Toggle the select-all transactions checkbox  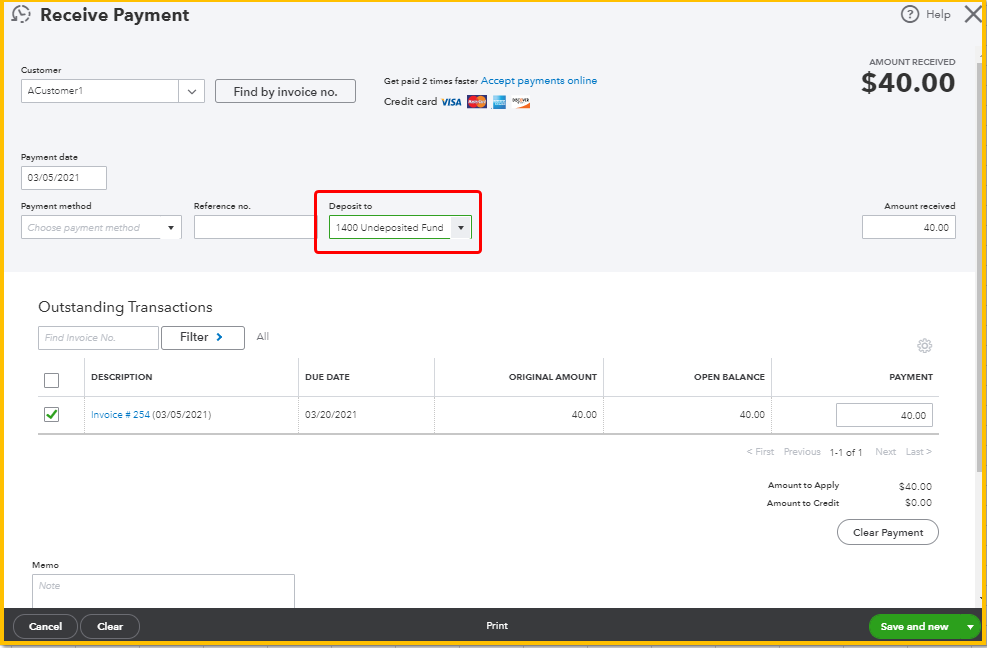click(x=51, y=380)
